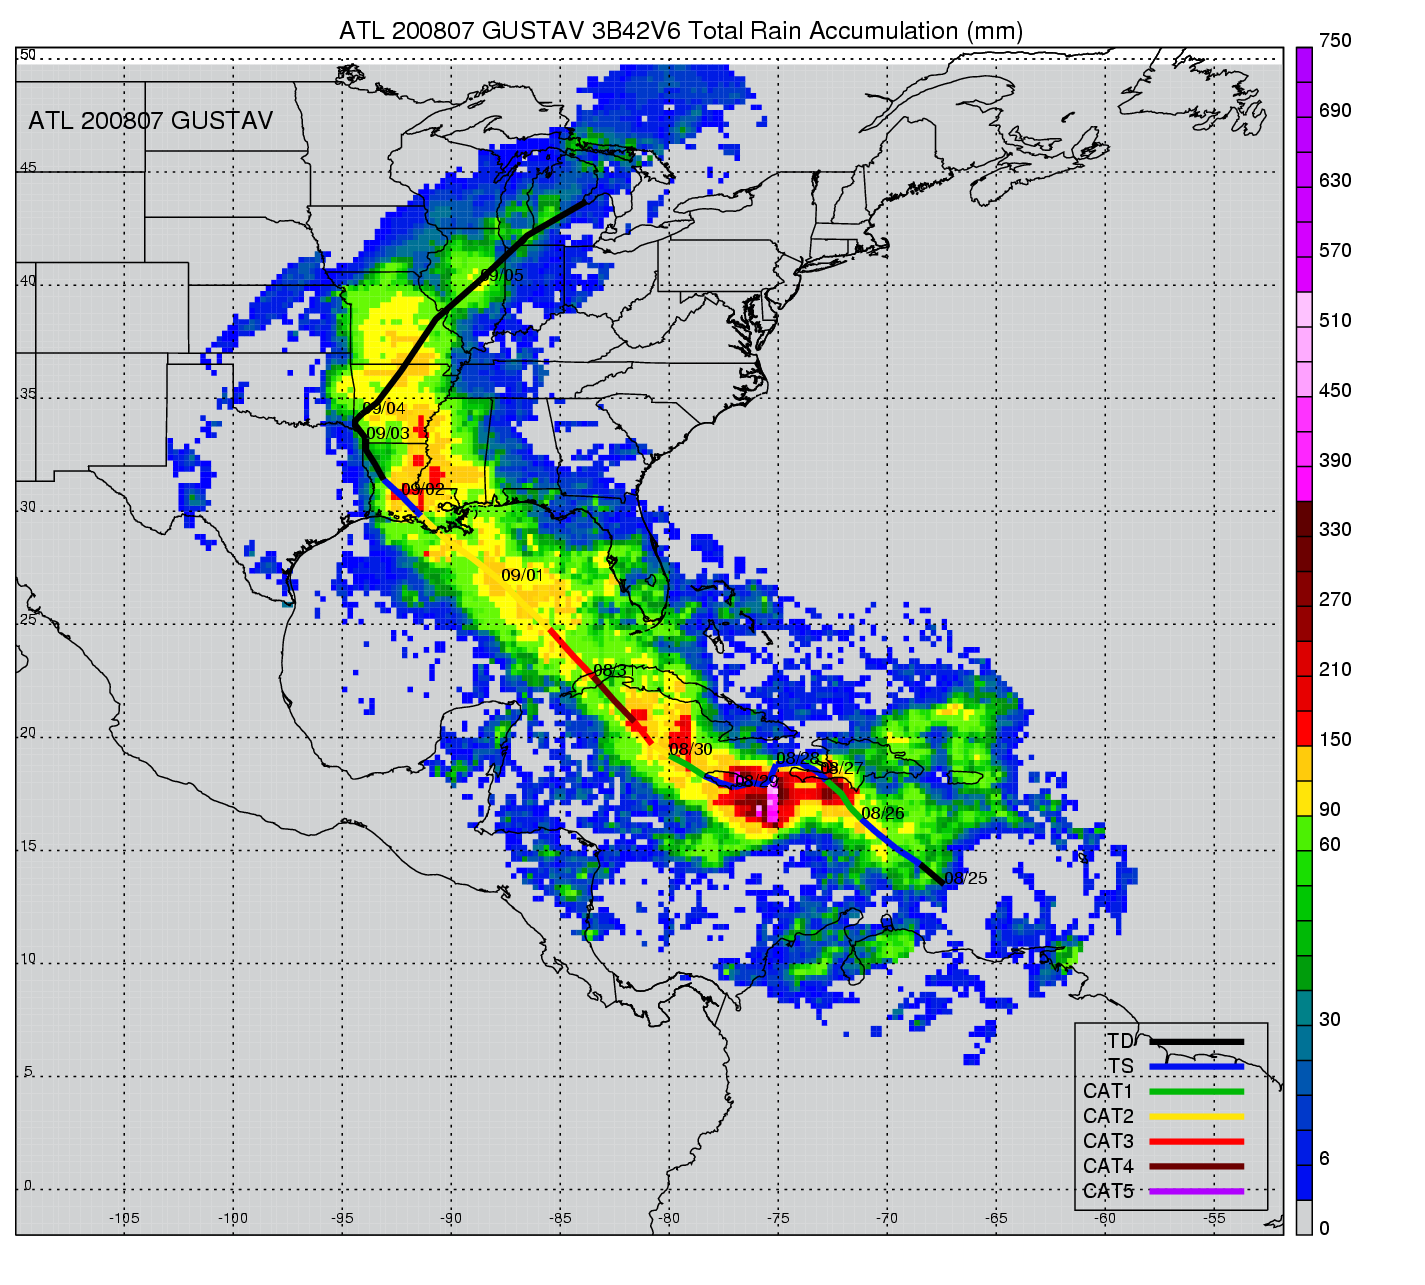Click the 09/01 date label in Gulf

[x=522, y=575]
